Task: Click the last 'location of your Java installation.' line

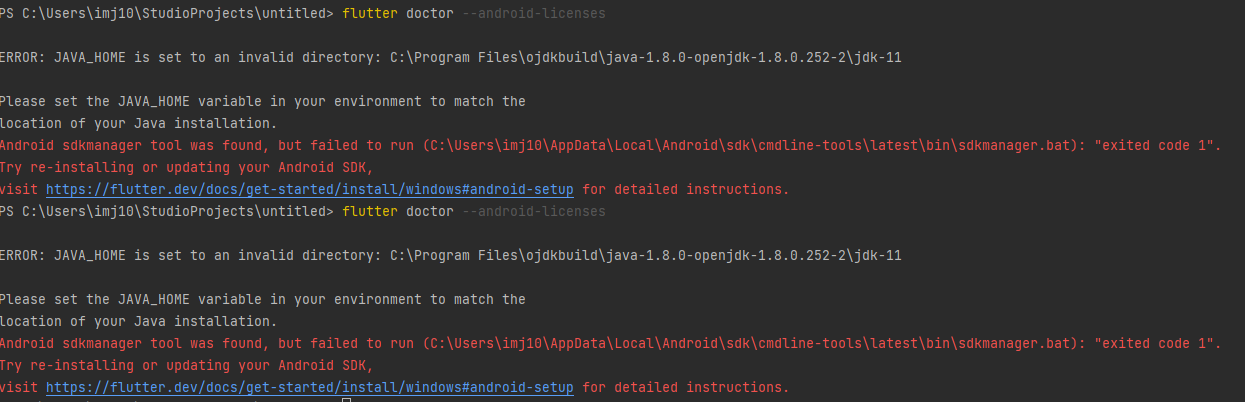Action: 138,321
